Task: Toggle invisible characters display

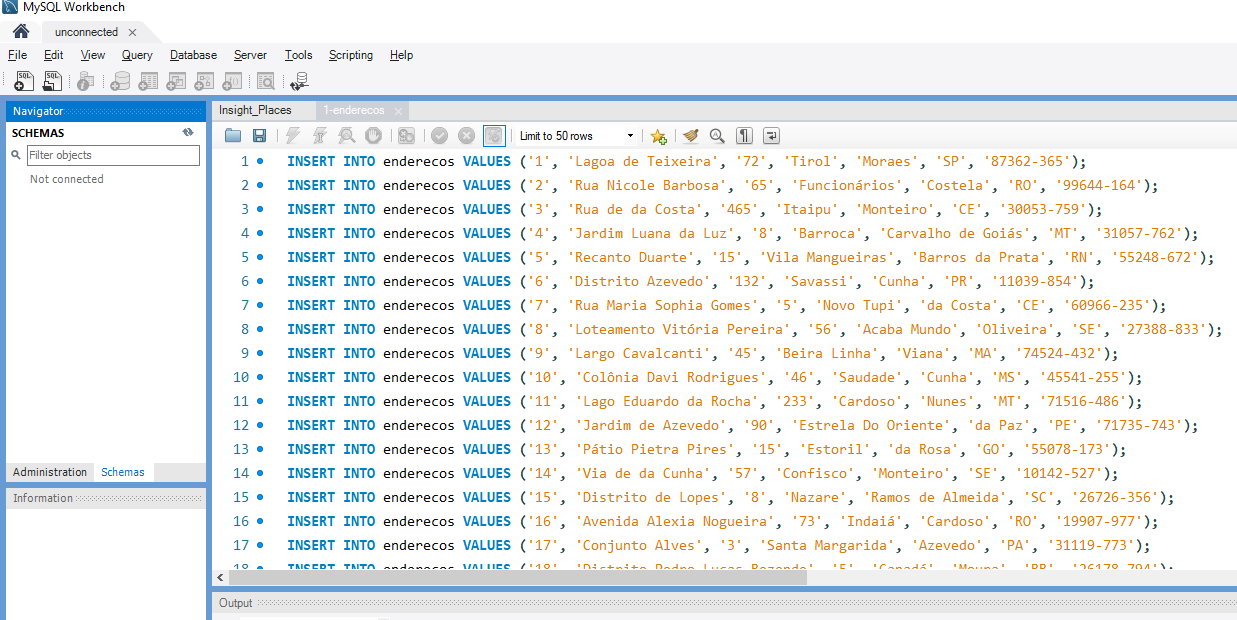Action: [744, 136]
